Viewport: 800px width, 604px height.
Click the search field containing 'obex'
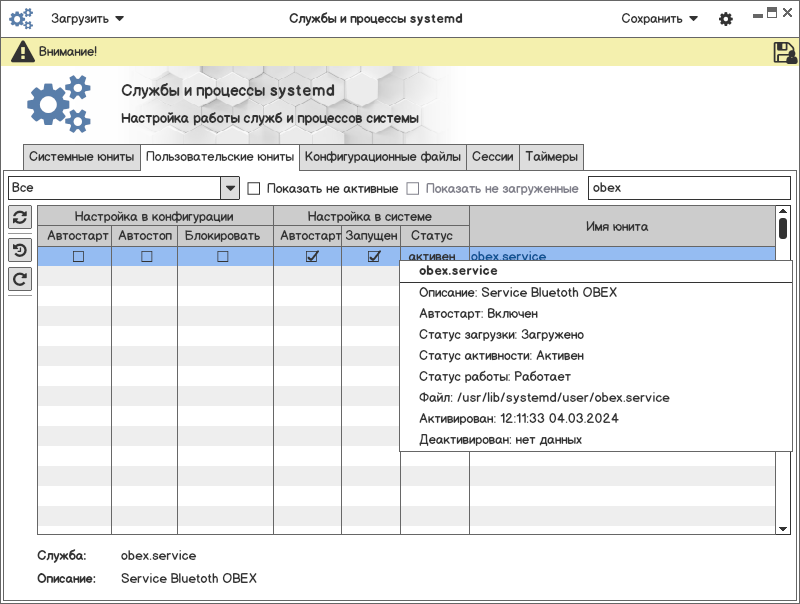(x=688, y=188)
